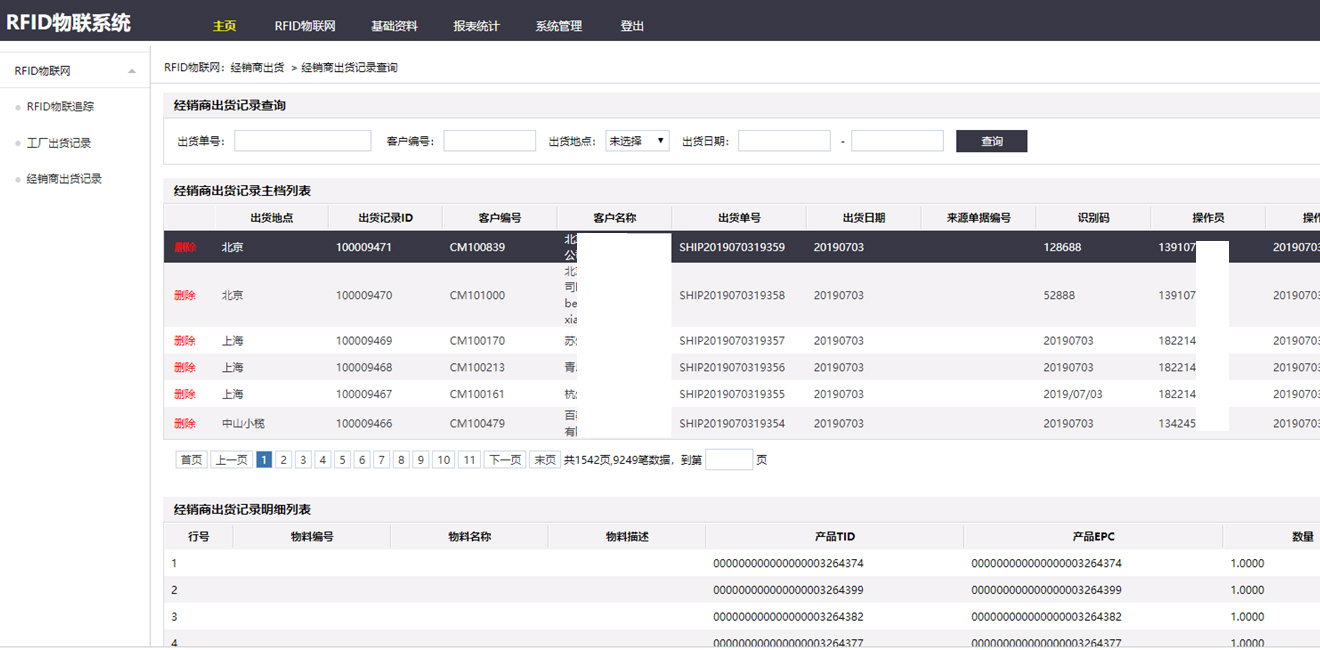
Task: Delete the record with ID 100009469
Action: (185, 341)
